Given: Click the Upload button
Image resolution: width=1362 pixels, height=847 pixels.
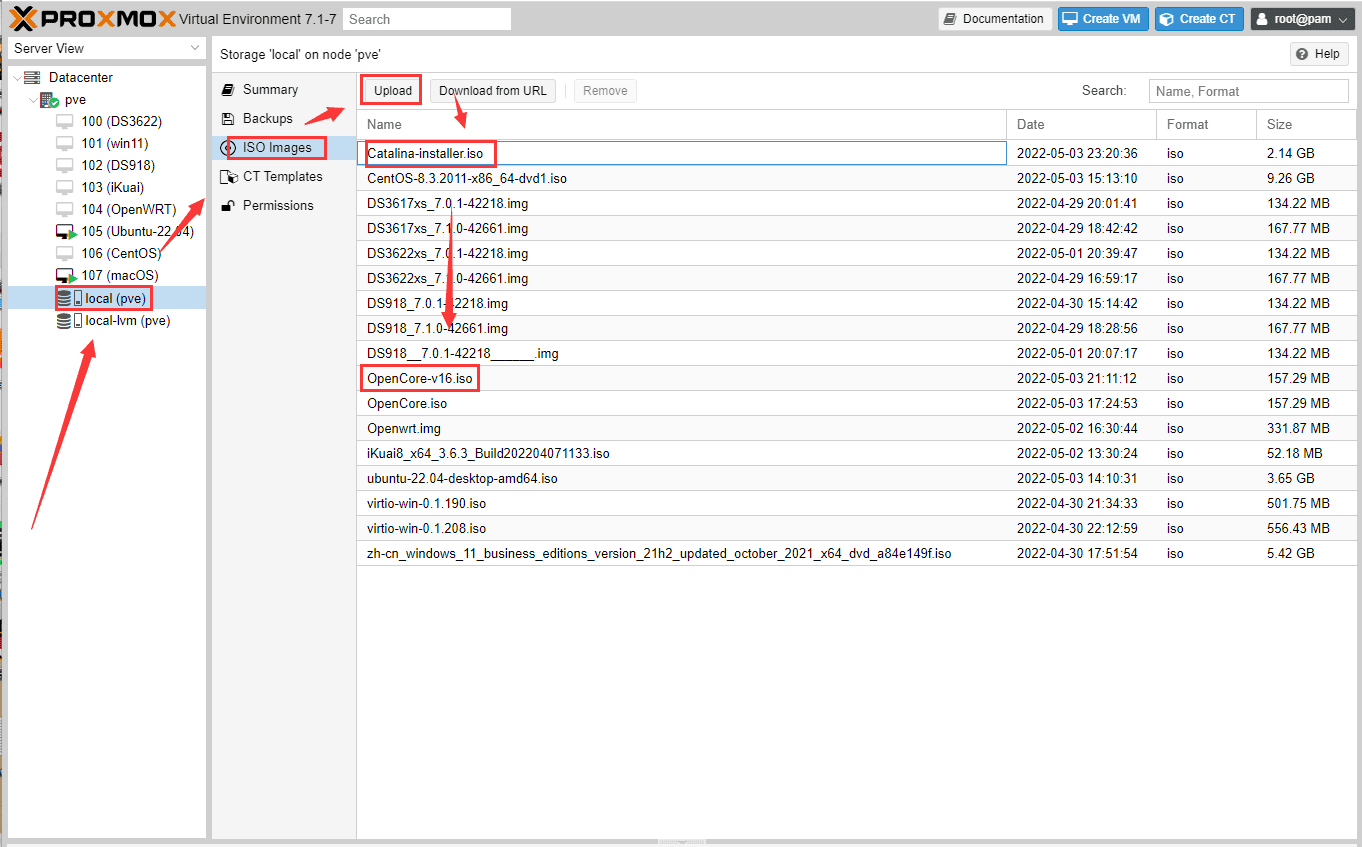Looking at the screenshot, I should pyautogui.click(x=392, y=90).
